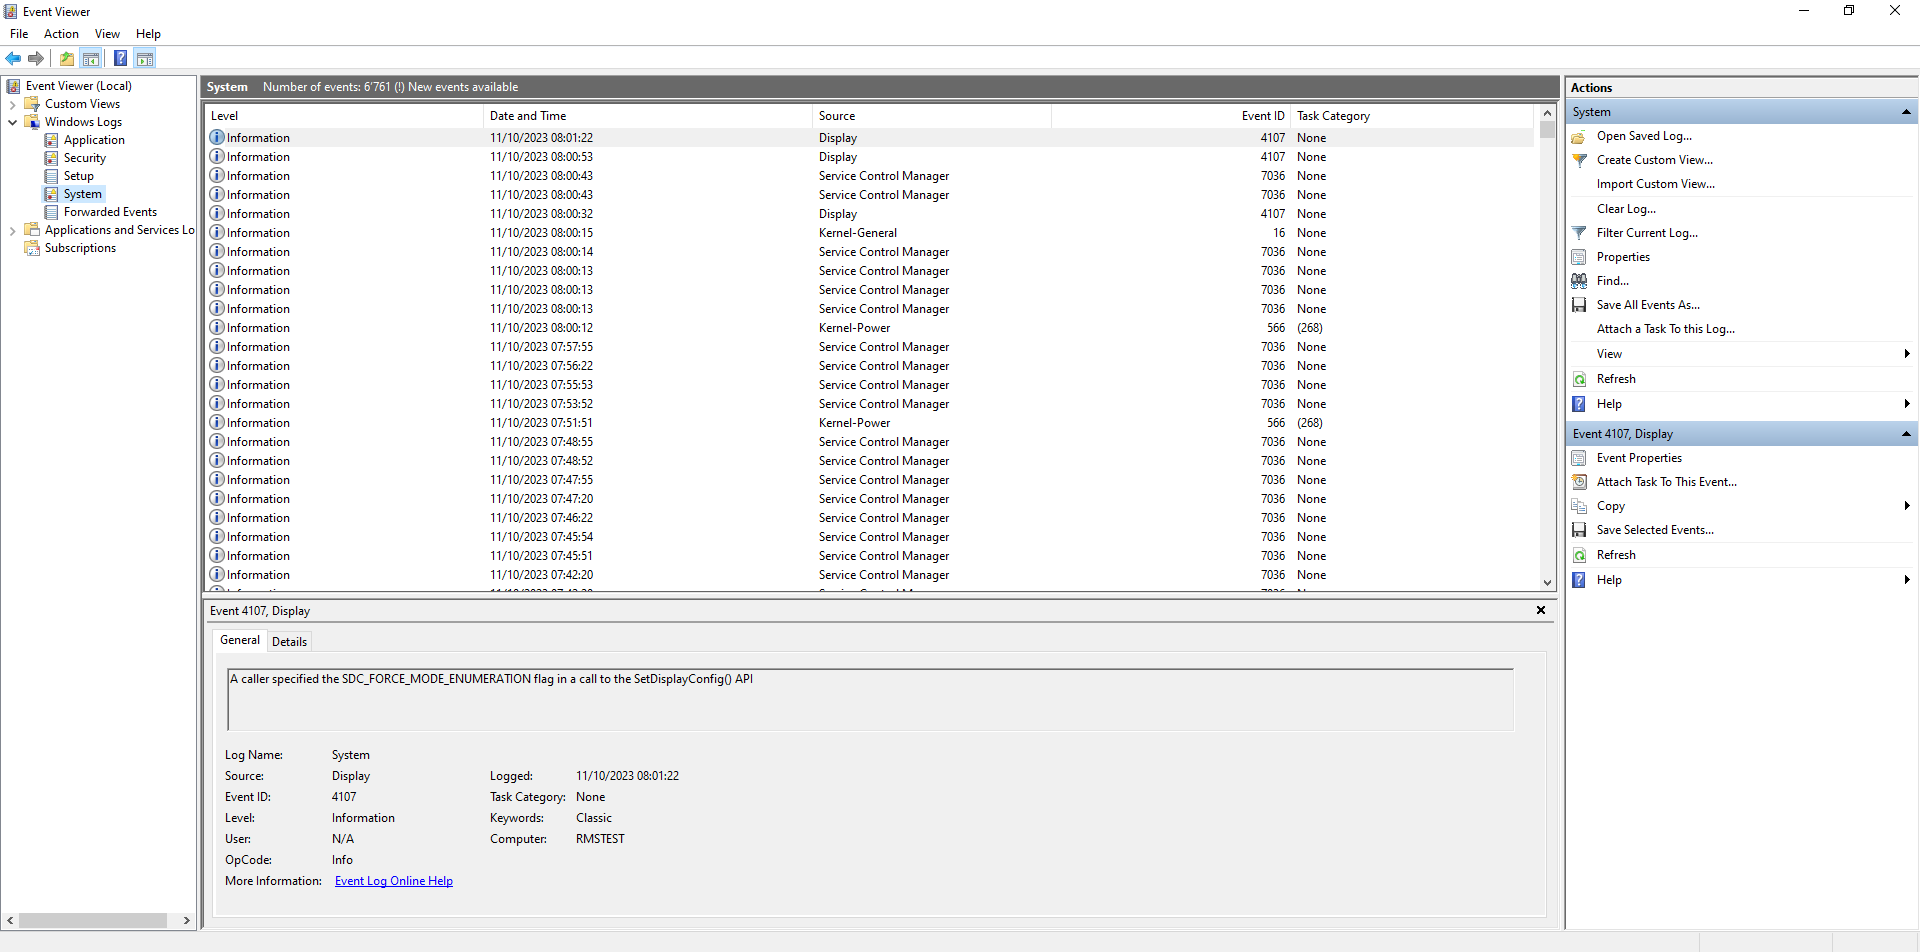Open the Help menu
The image size is (1920, 952).
pos(148,34)
